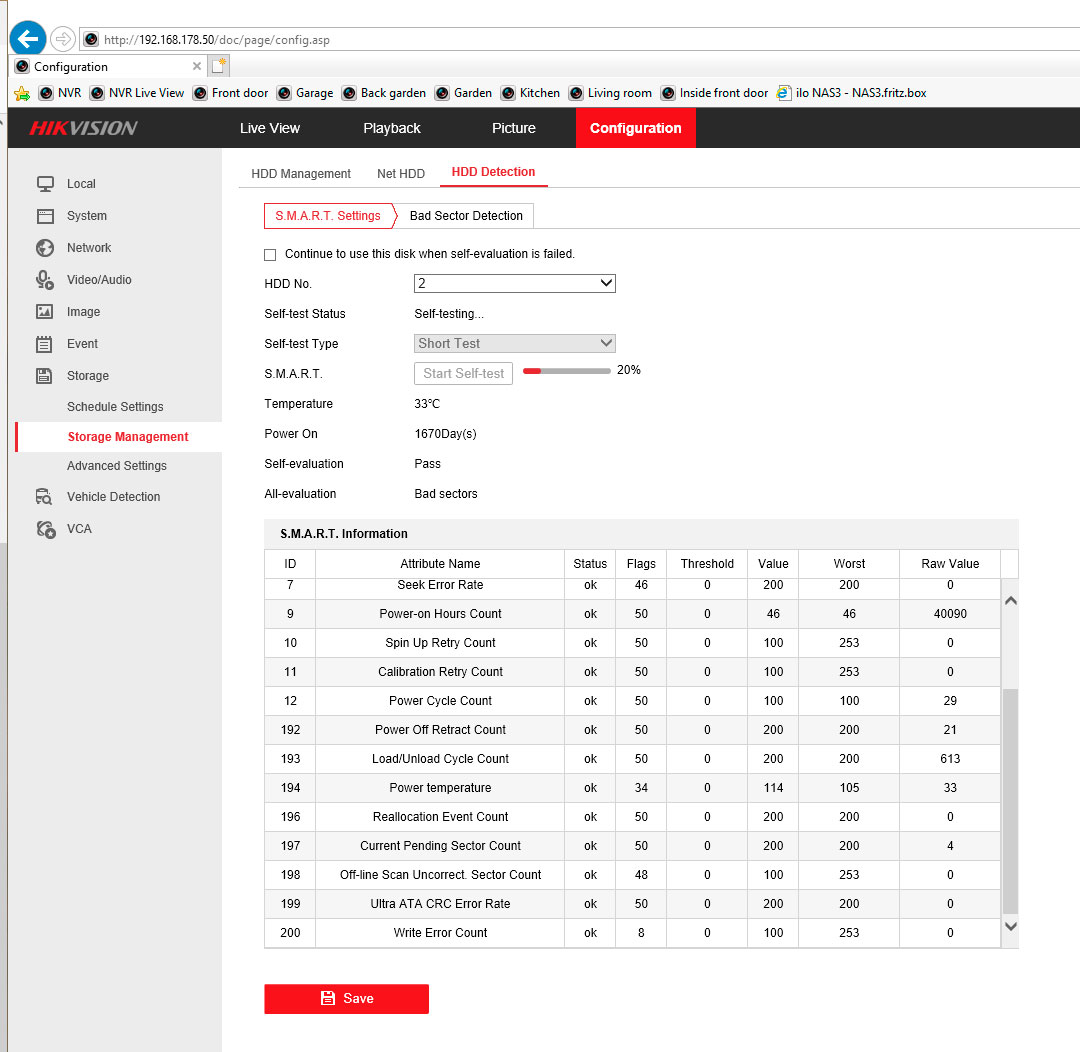Open the Front door bookmark

231,93
